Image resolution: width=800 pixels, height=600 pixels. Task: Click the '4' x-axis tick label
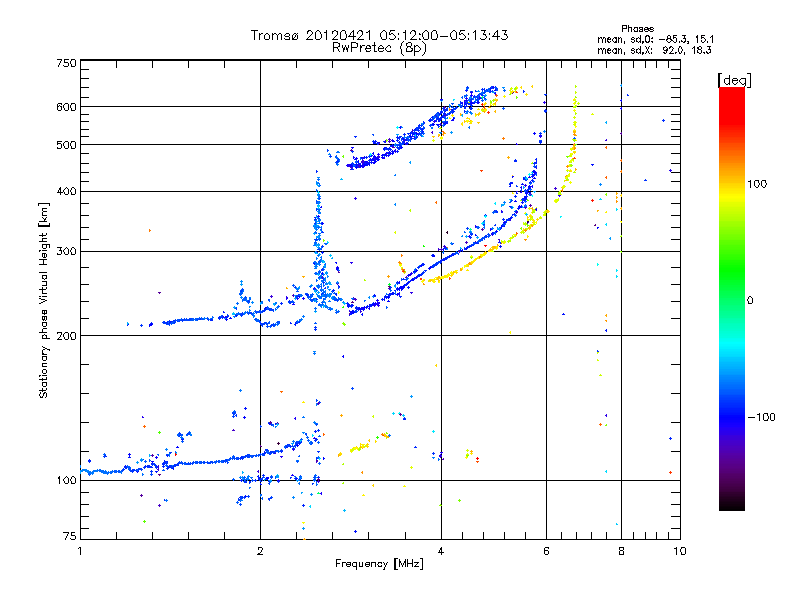(441, 551)
